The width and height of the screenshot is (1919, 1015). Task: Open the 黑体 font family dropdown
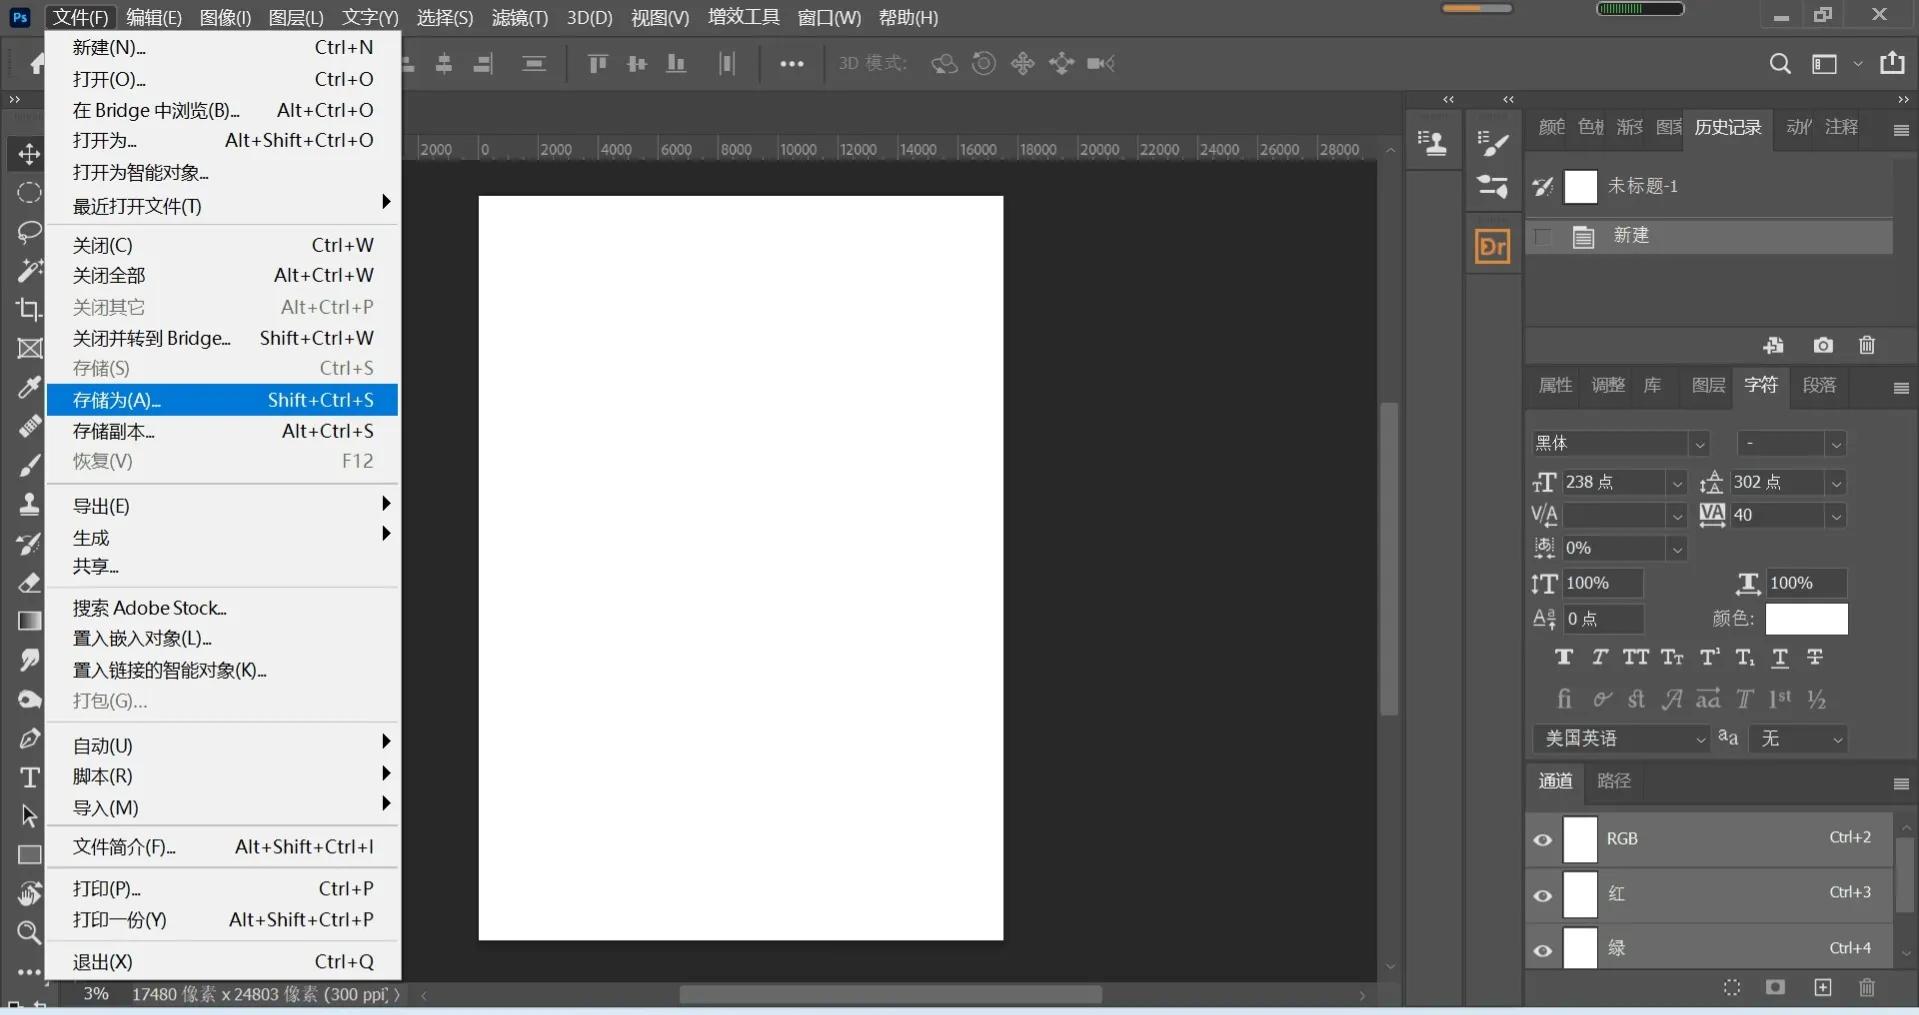click(x=1699, y=443)
